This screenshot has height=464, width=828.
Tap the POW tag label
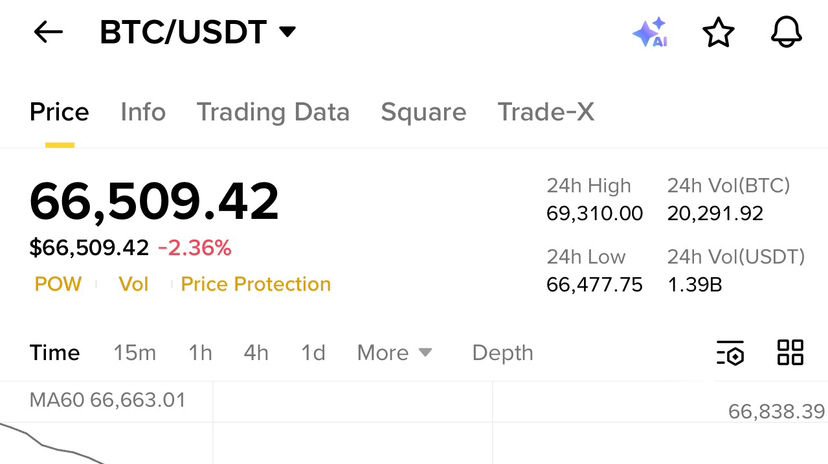(x=58, y=284)
